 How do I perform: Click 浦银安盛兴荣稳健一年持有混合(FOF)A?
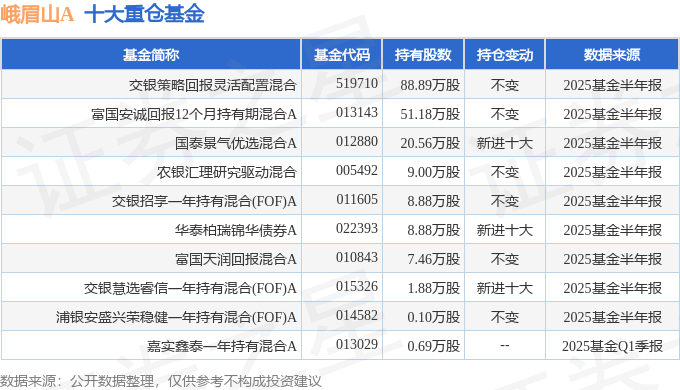(176, 318)
